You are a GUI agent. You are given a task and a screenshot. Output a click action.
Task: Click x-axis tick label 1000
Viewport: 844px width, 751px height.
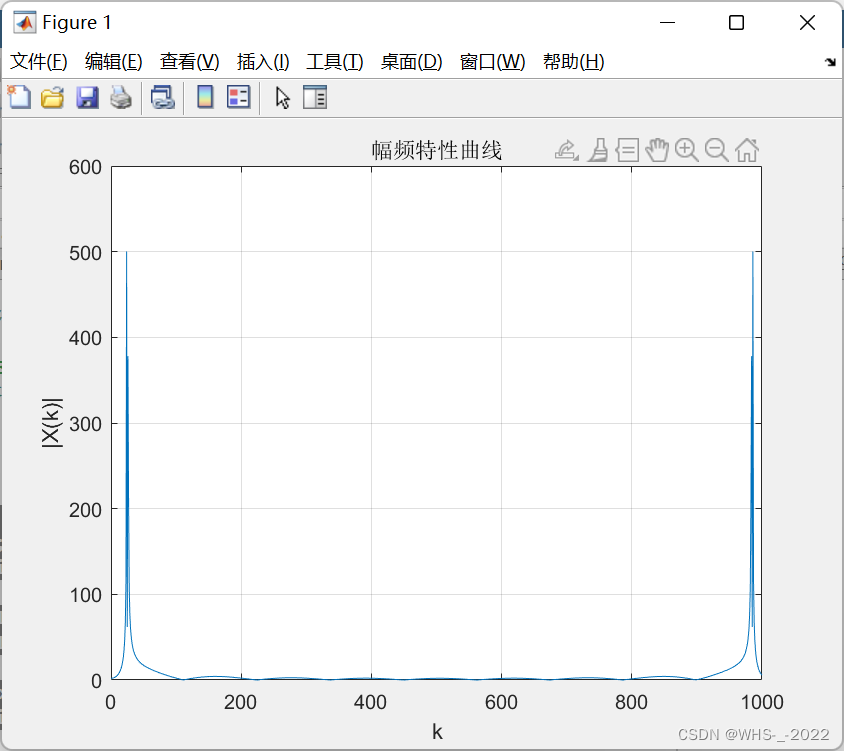762,702
